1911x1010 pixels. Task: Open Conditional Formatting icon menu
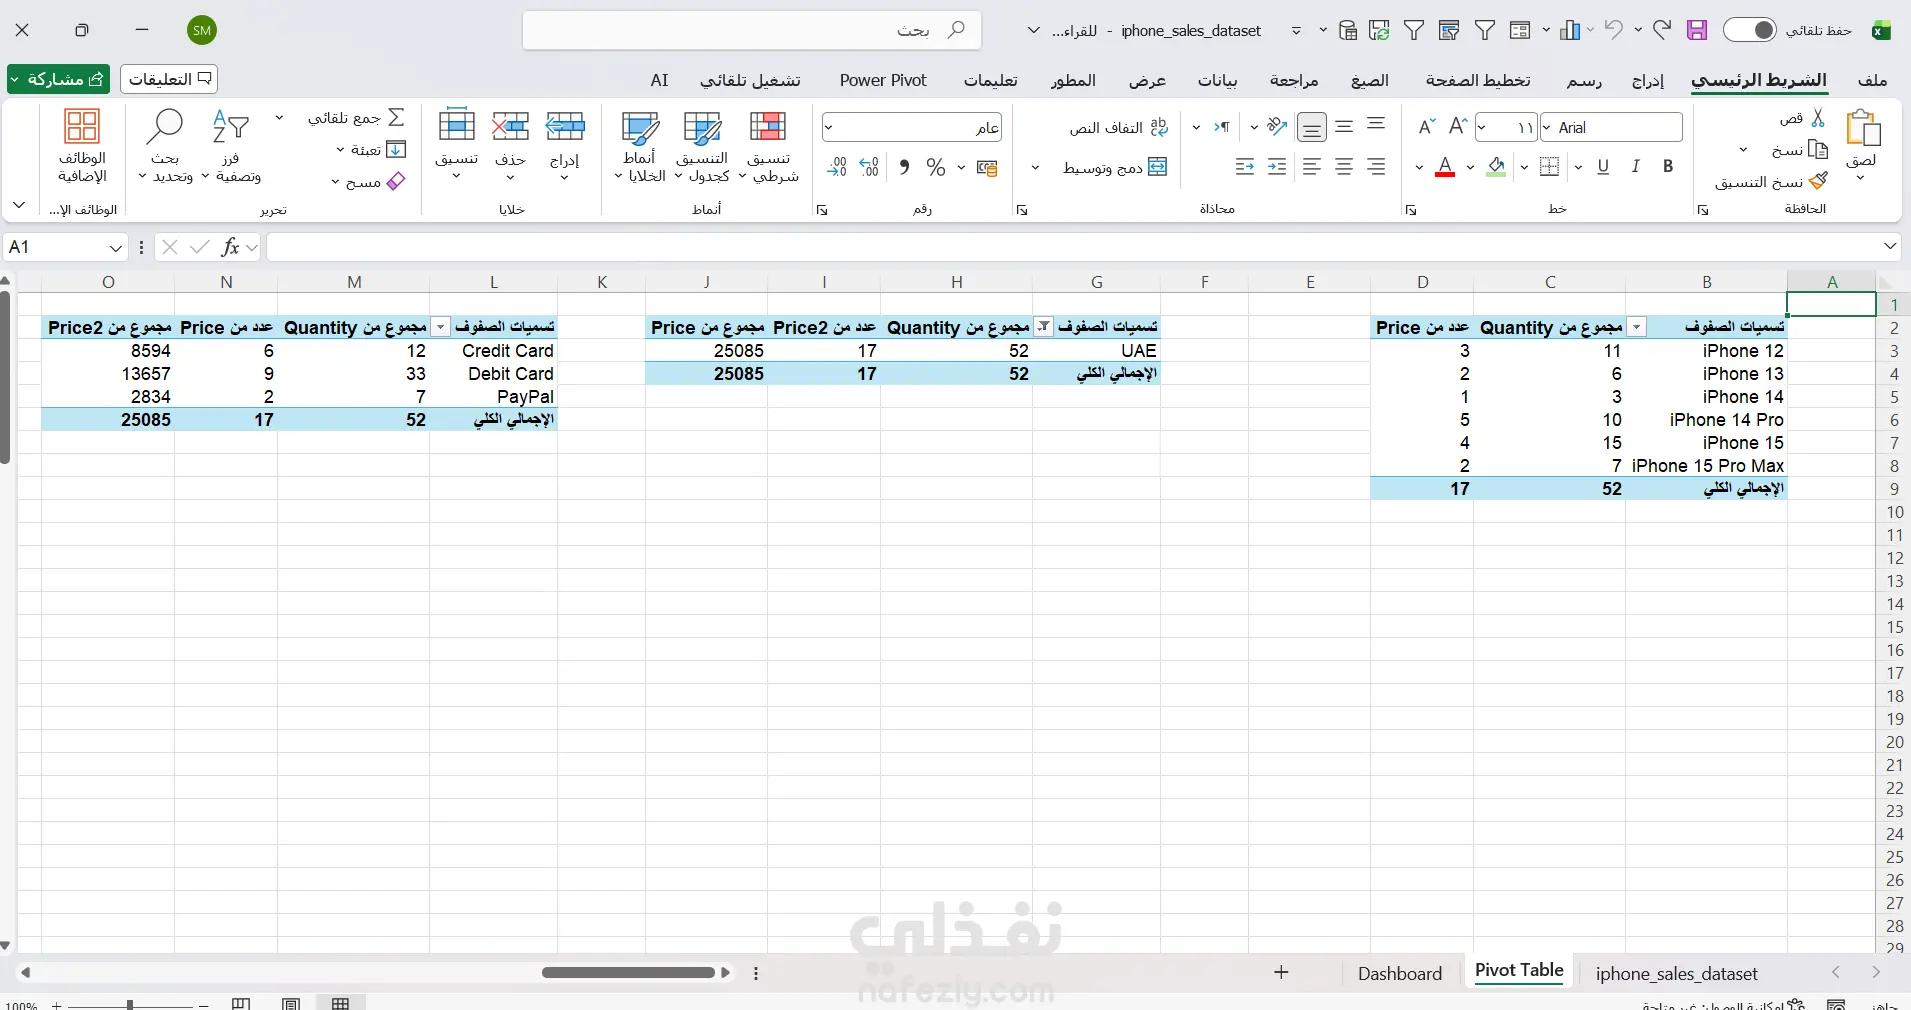coord(768,128)
